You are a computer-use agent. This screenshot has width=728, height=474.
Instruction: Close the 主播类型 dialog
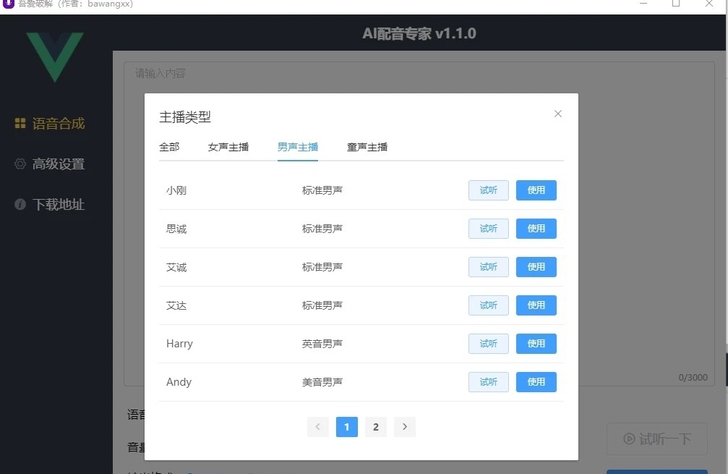tap(558, 114)
